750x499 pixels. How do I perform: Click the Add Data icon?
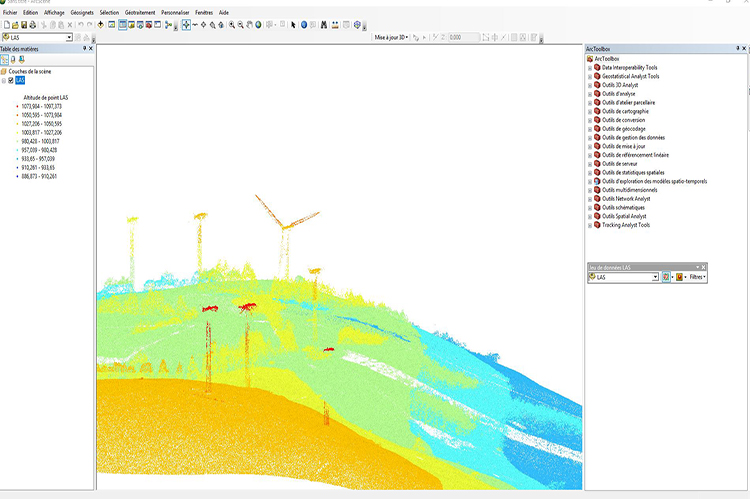[100, 24]
